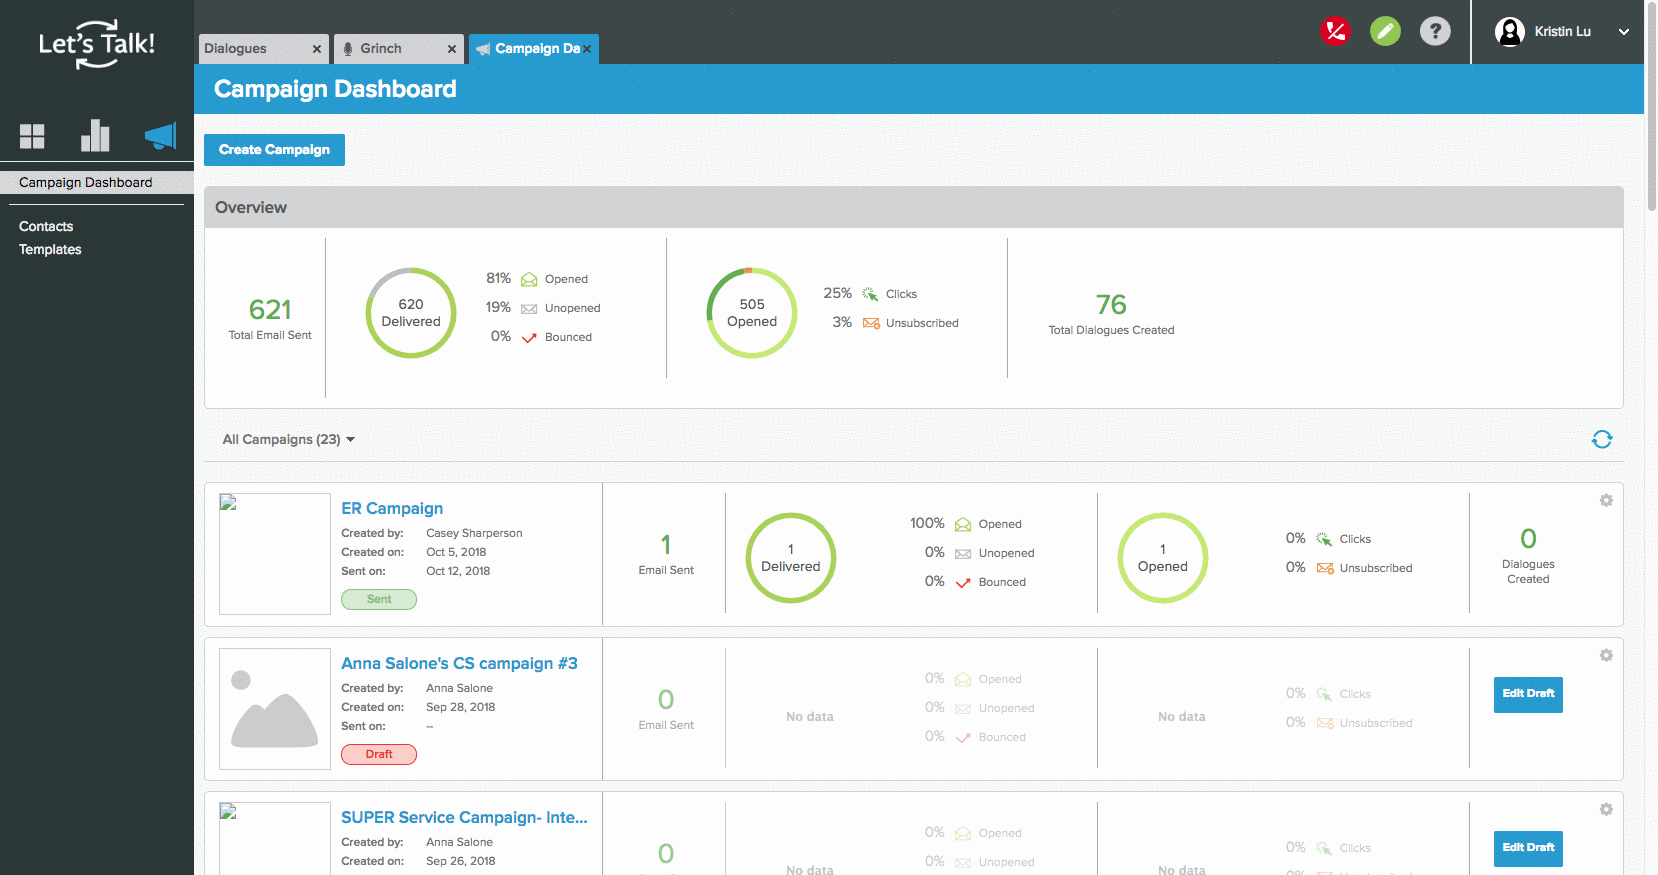Click the green pencil compose icon

(1385, 32)
